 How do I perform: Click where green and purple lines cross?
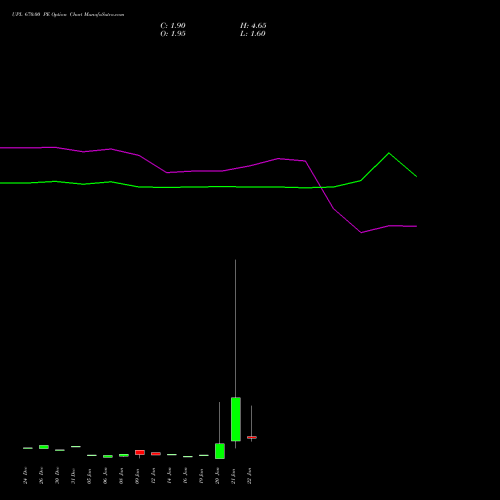point(321,188)
